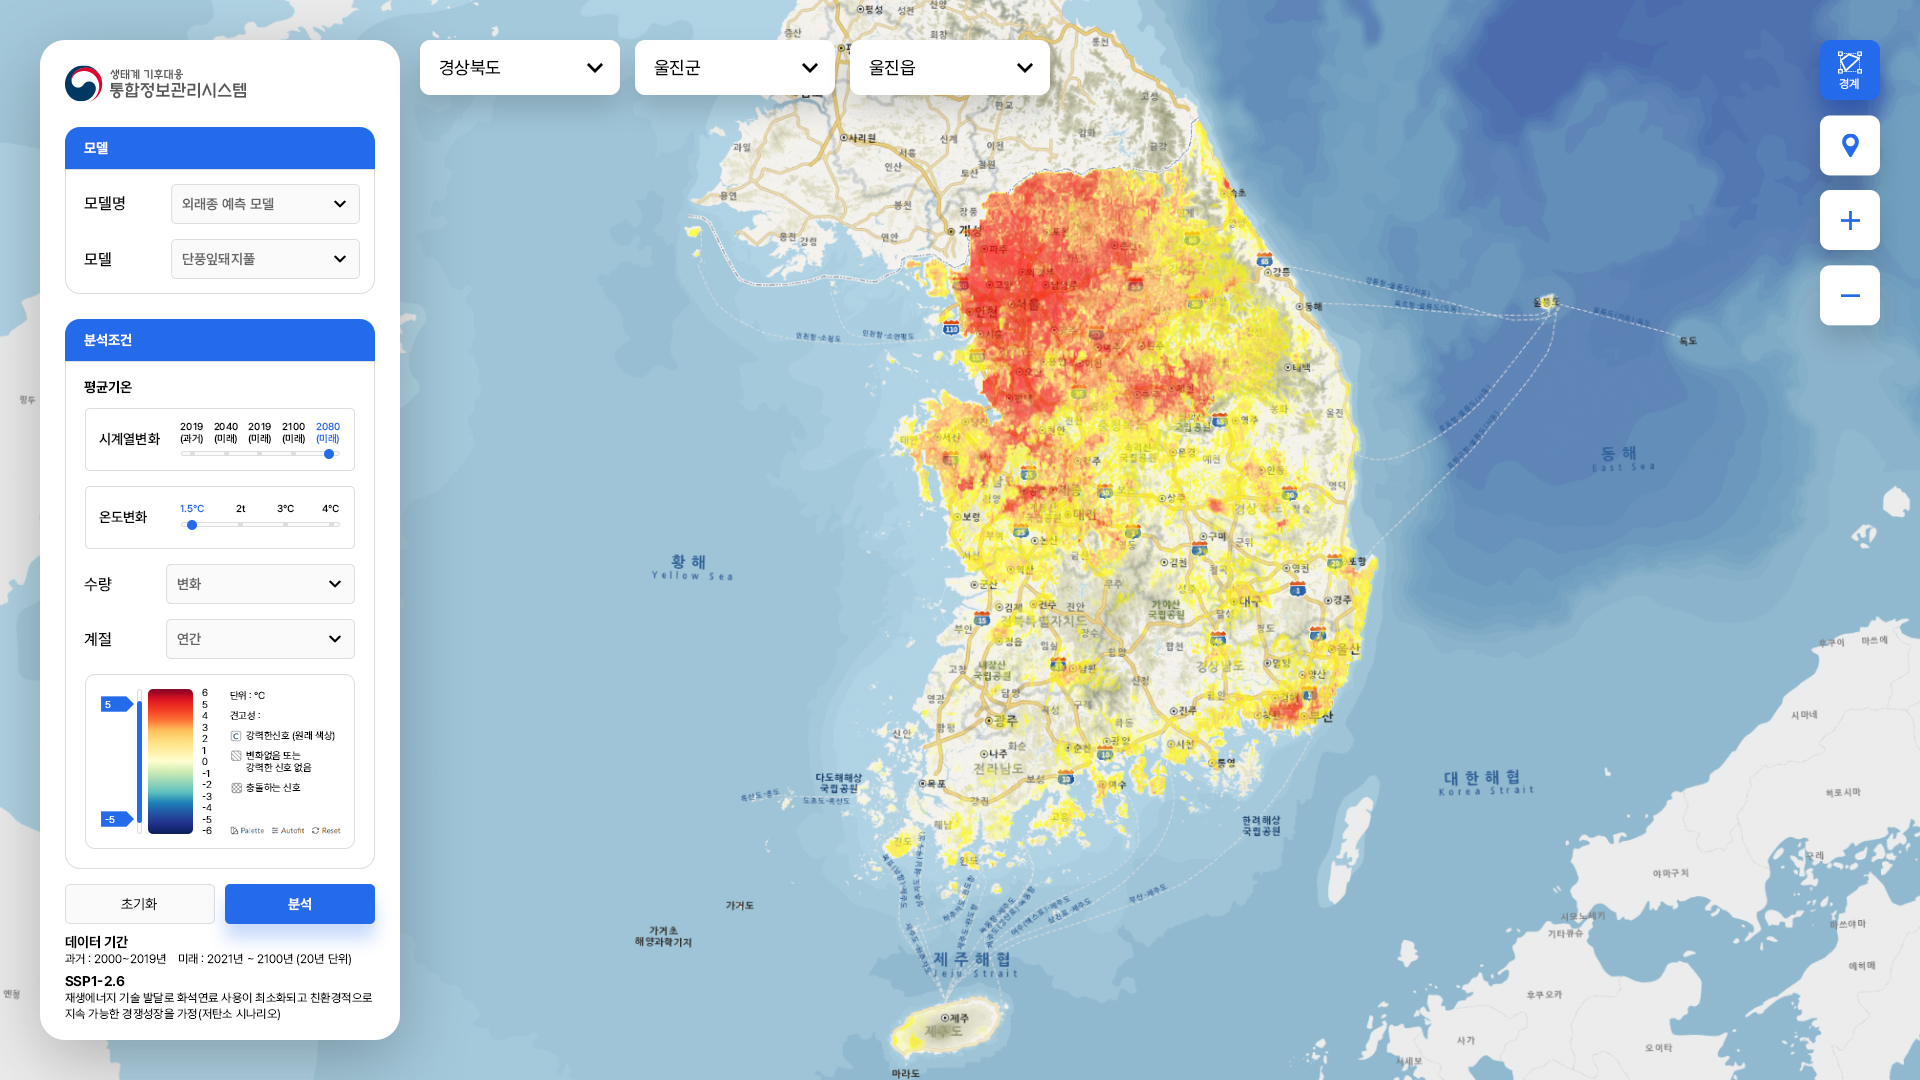Open the Palette option in the legend

(247, 830)
